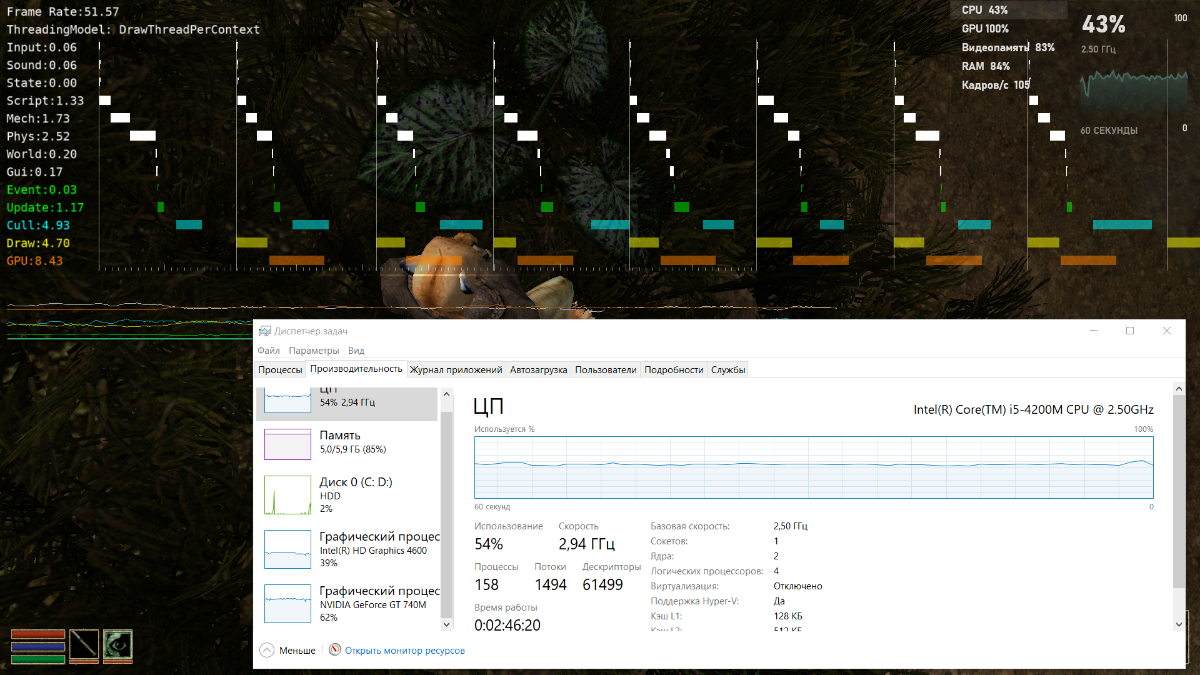Switch to the Службы tab
Viewport: 1200px width, 675px height.
click(728, 370)
